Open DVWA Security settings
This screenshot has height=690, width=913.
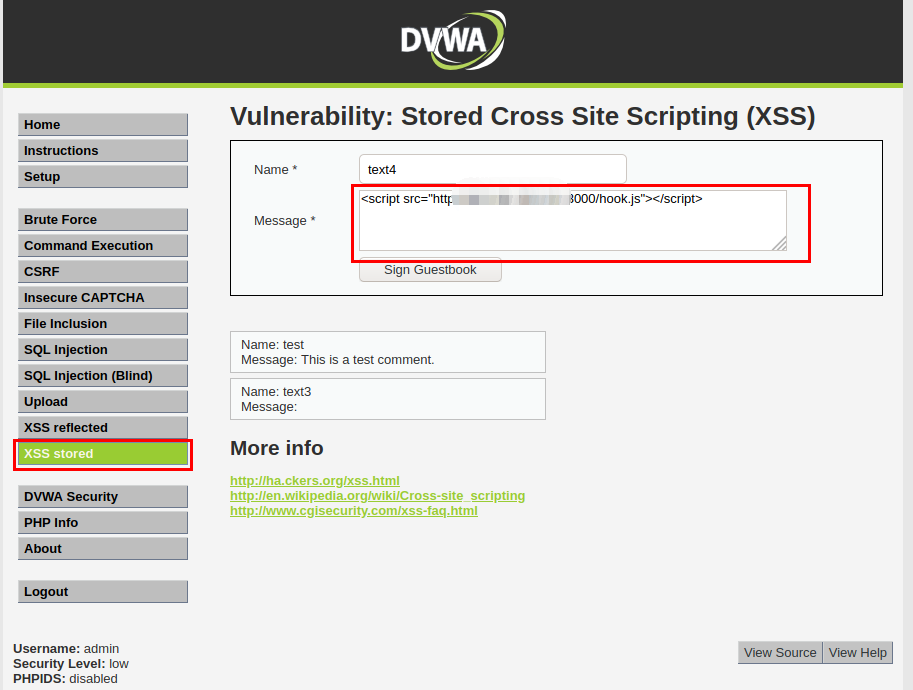(102, 497)
